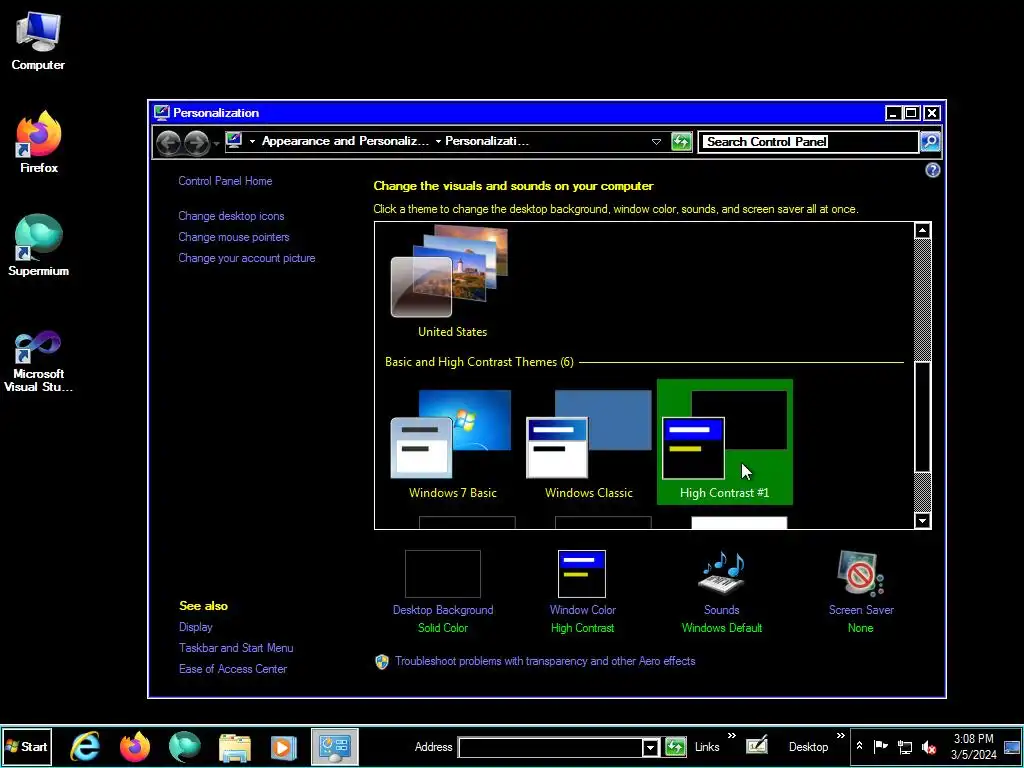Screen dimensions: 1024x768
Task: Select the Supermium desktop shortcut
Action: tap(39, 246)
